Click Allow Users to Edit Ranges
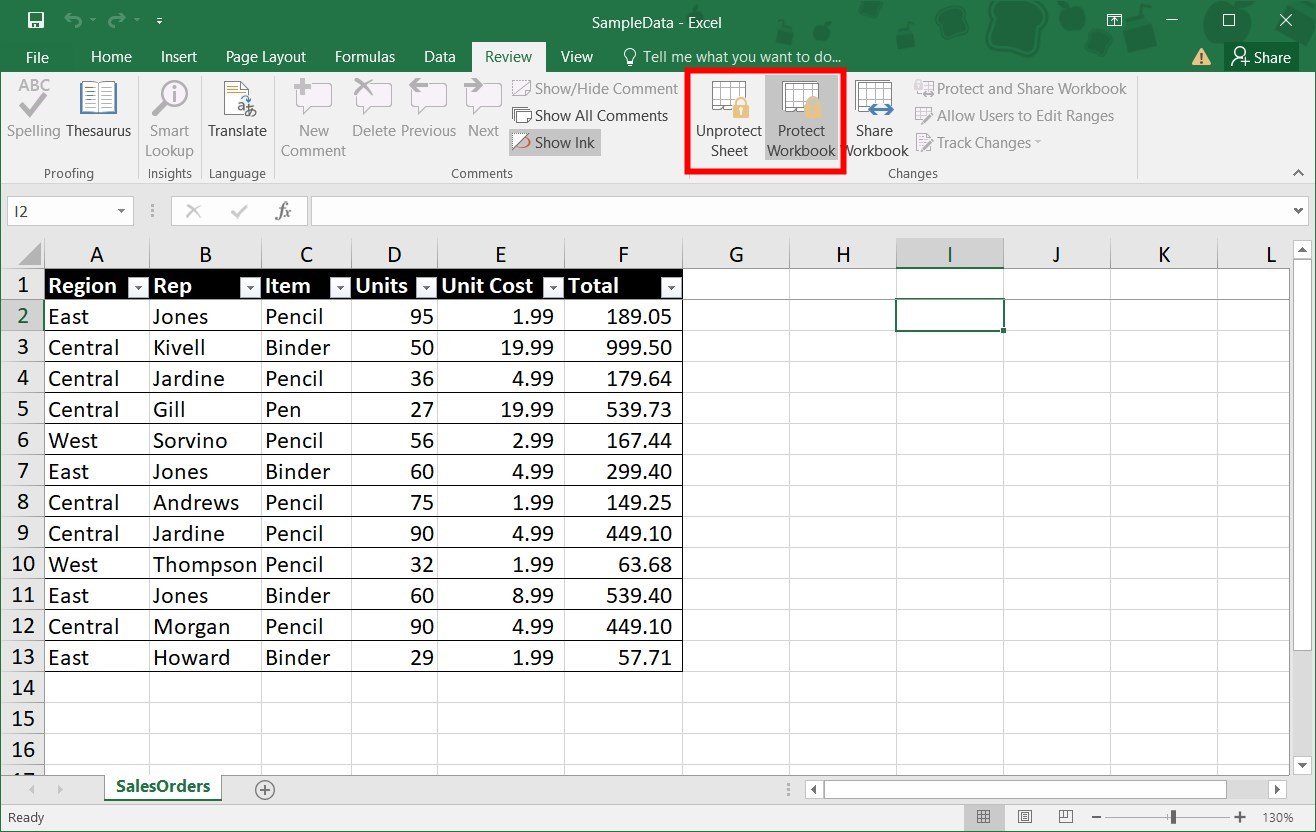Screen dimensions: 1316x832 1014,115
